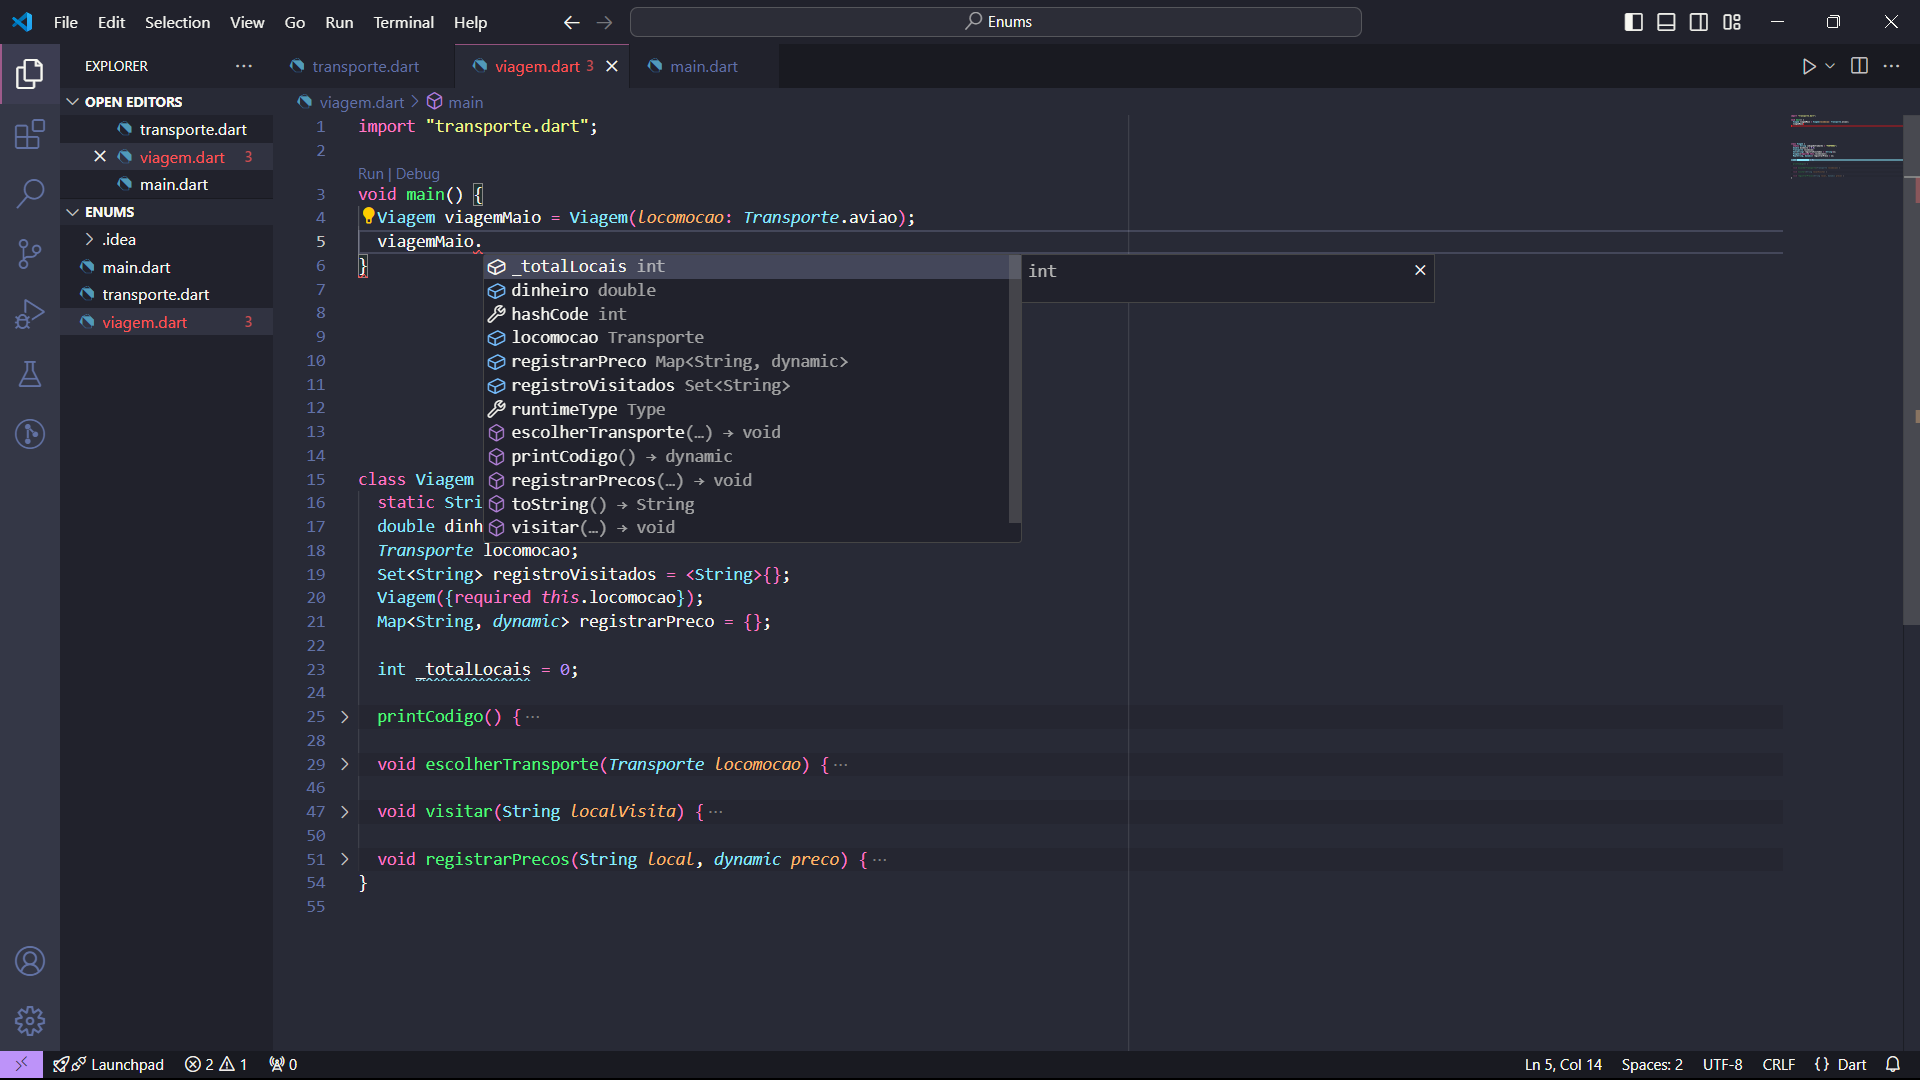Collapse the ENUMS folder section
The width and height of the screenshot is (1920, 1080).
pos(73,212)
